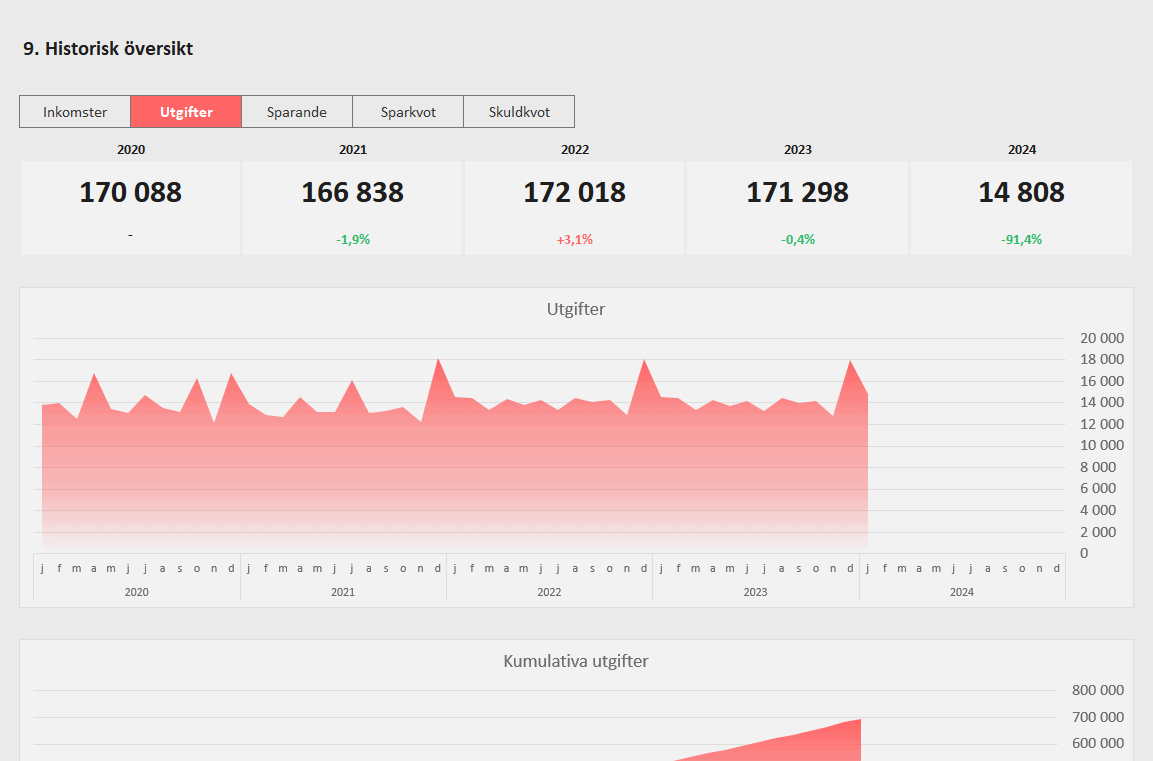Click the 700 000 axis label in cumulative chart
The height and width of the screenshot is (761, 1153).
point(1098,718)
